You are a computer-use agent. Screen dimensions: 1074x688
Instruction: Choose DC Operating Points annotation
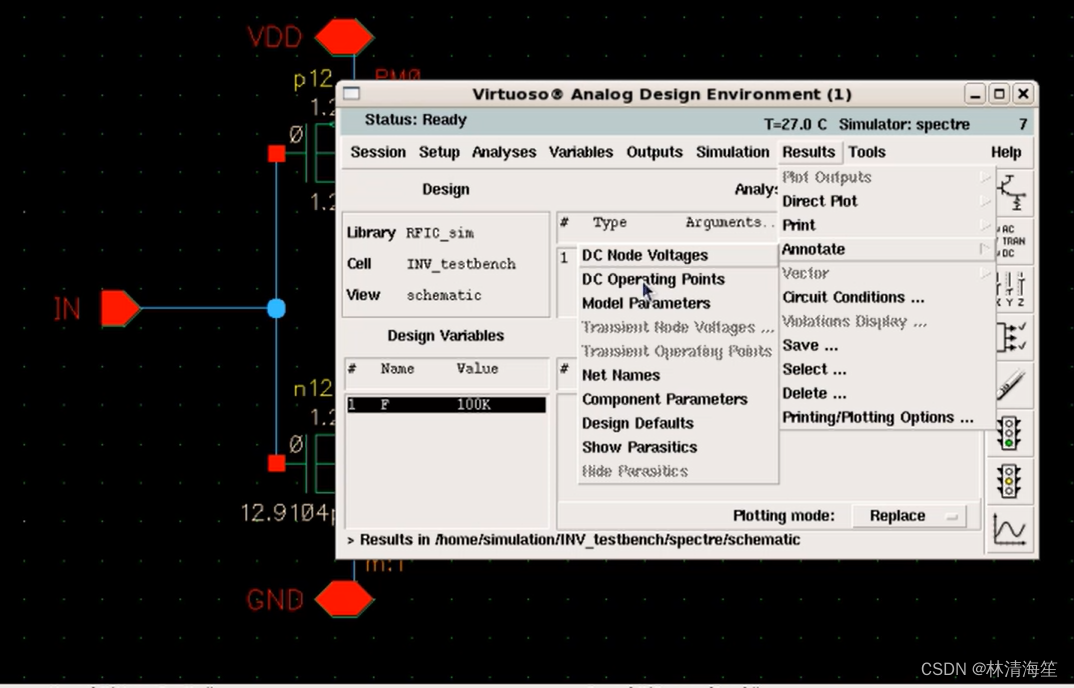tap(678, 279)
